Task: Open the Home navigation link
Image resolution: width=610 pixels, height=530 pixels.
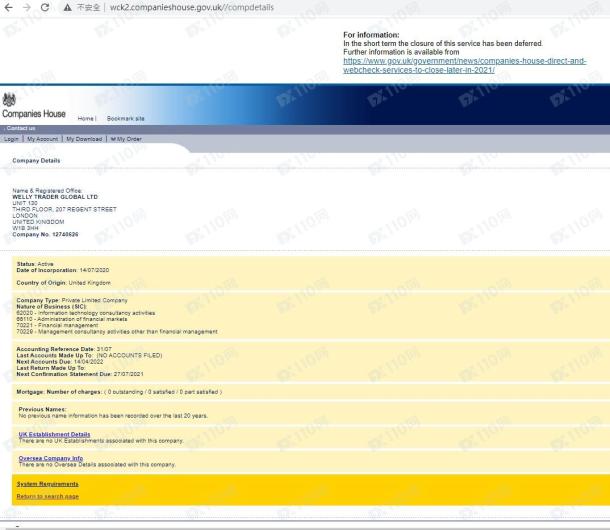Action: [86, 118]
